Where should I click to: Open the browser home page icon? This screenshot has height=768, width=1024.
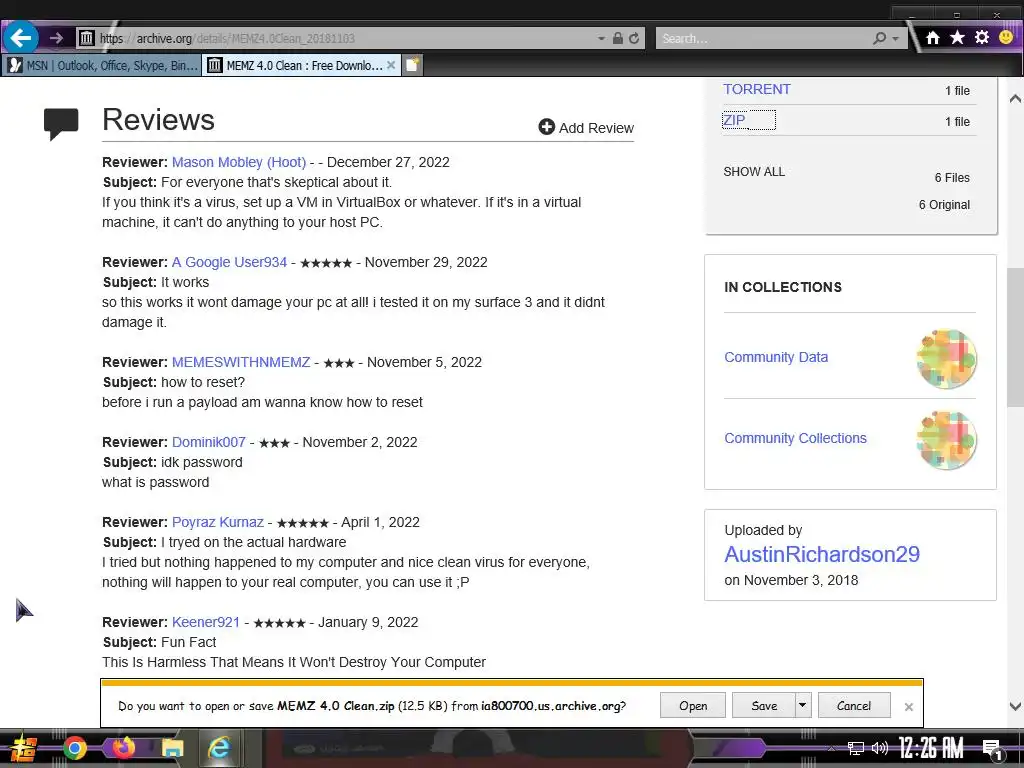pyautogui.click(x=933, y=38)
